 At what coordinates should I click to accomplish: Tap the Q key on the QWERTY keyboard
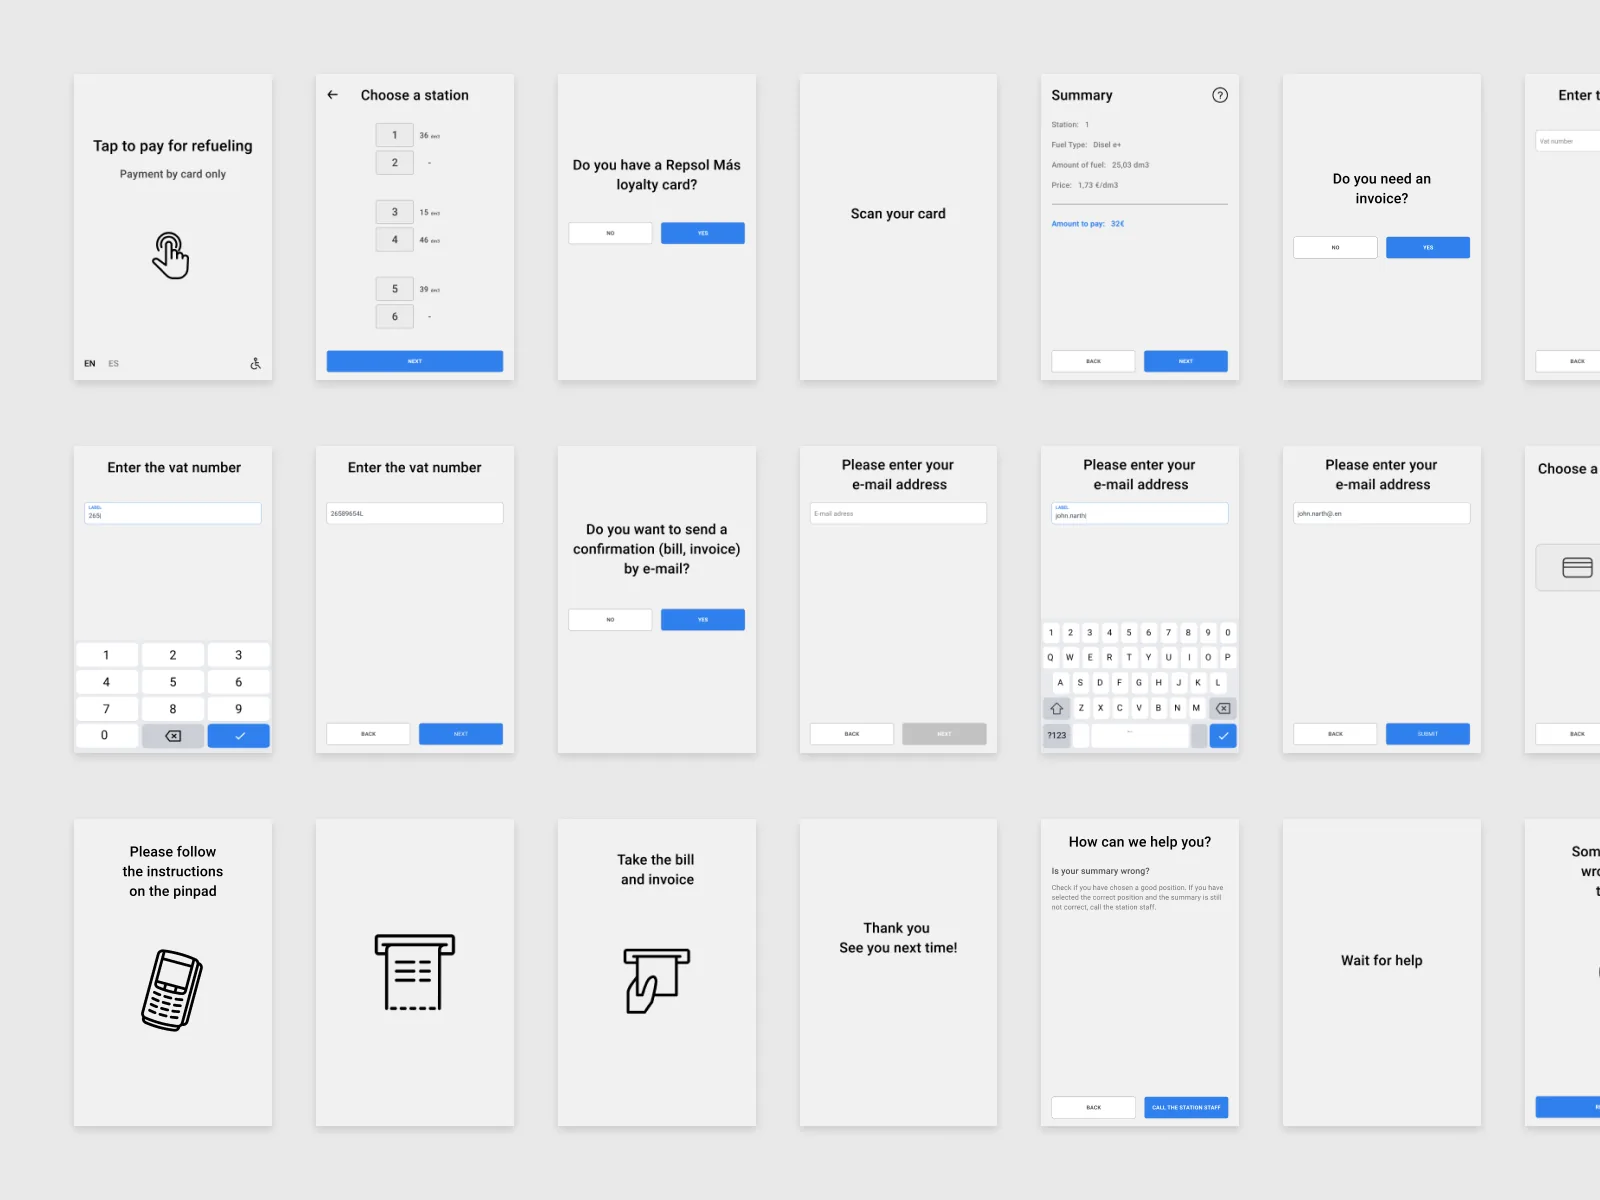tap(1051, 658)
